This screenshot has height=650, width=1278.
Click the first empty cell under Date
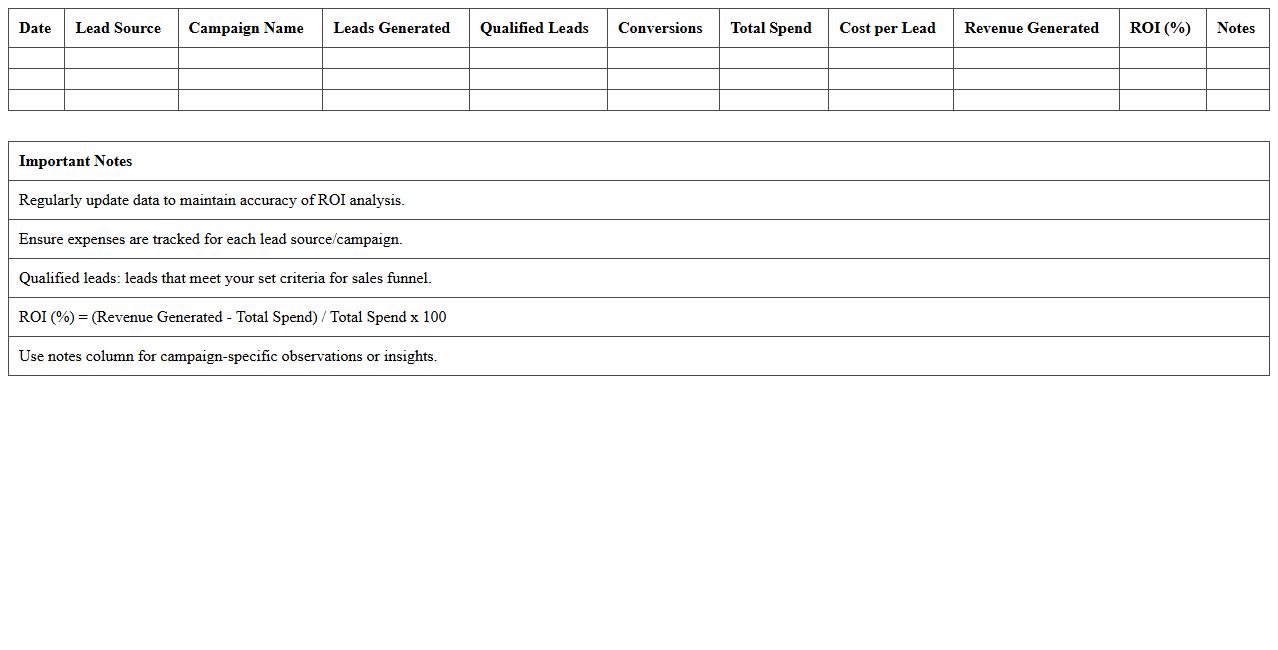[35, 57]
